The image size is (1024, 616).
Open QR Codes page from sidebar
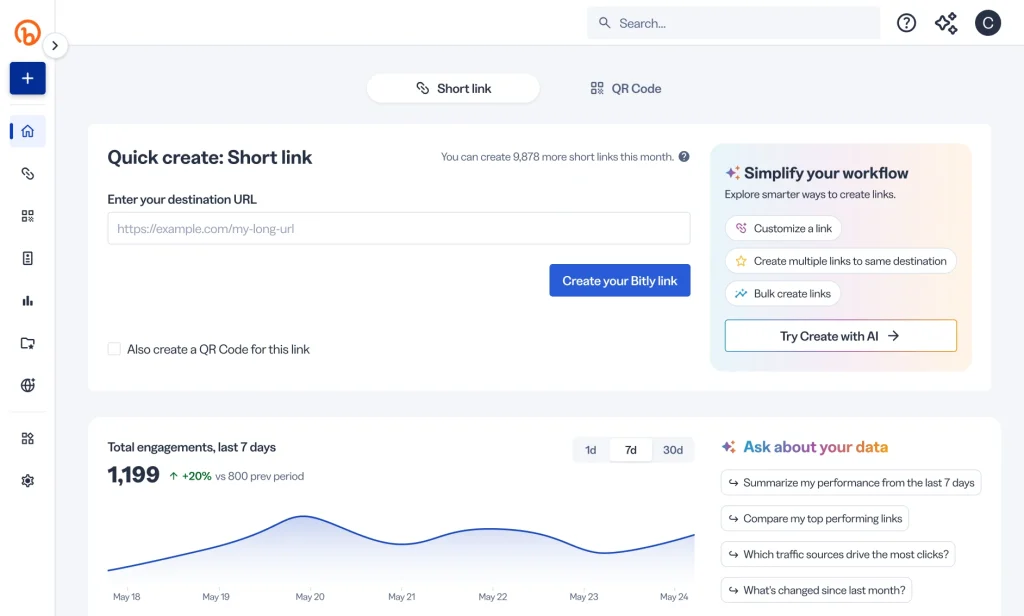[x=27, y=216]
